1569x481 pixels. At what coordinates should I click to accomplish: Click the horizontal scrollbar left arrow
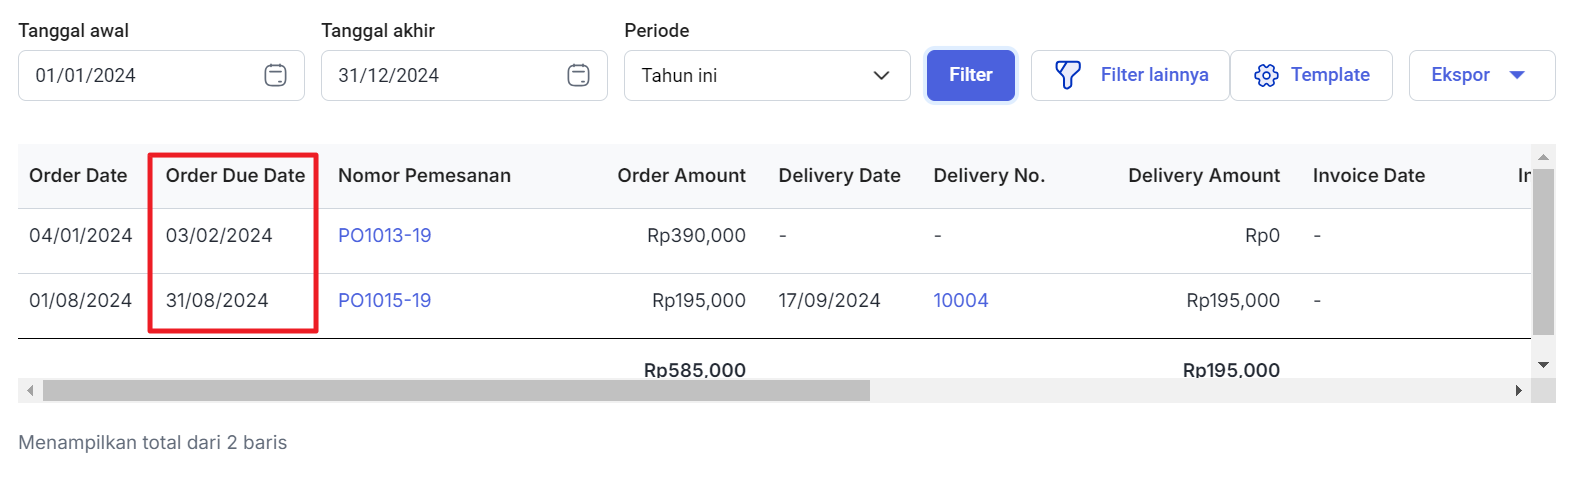30,390
